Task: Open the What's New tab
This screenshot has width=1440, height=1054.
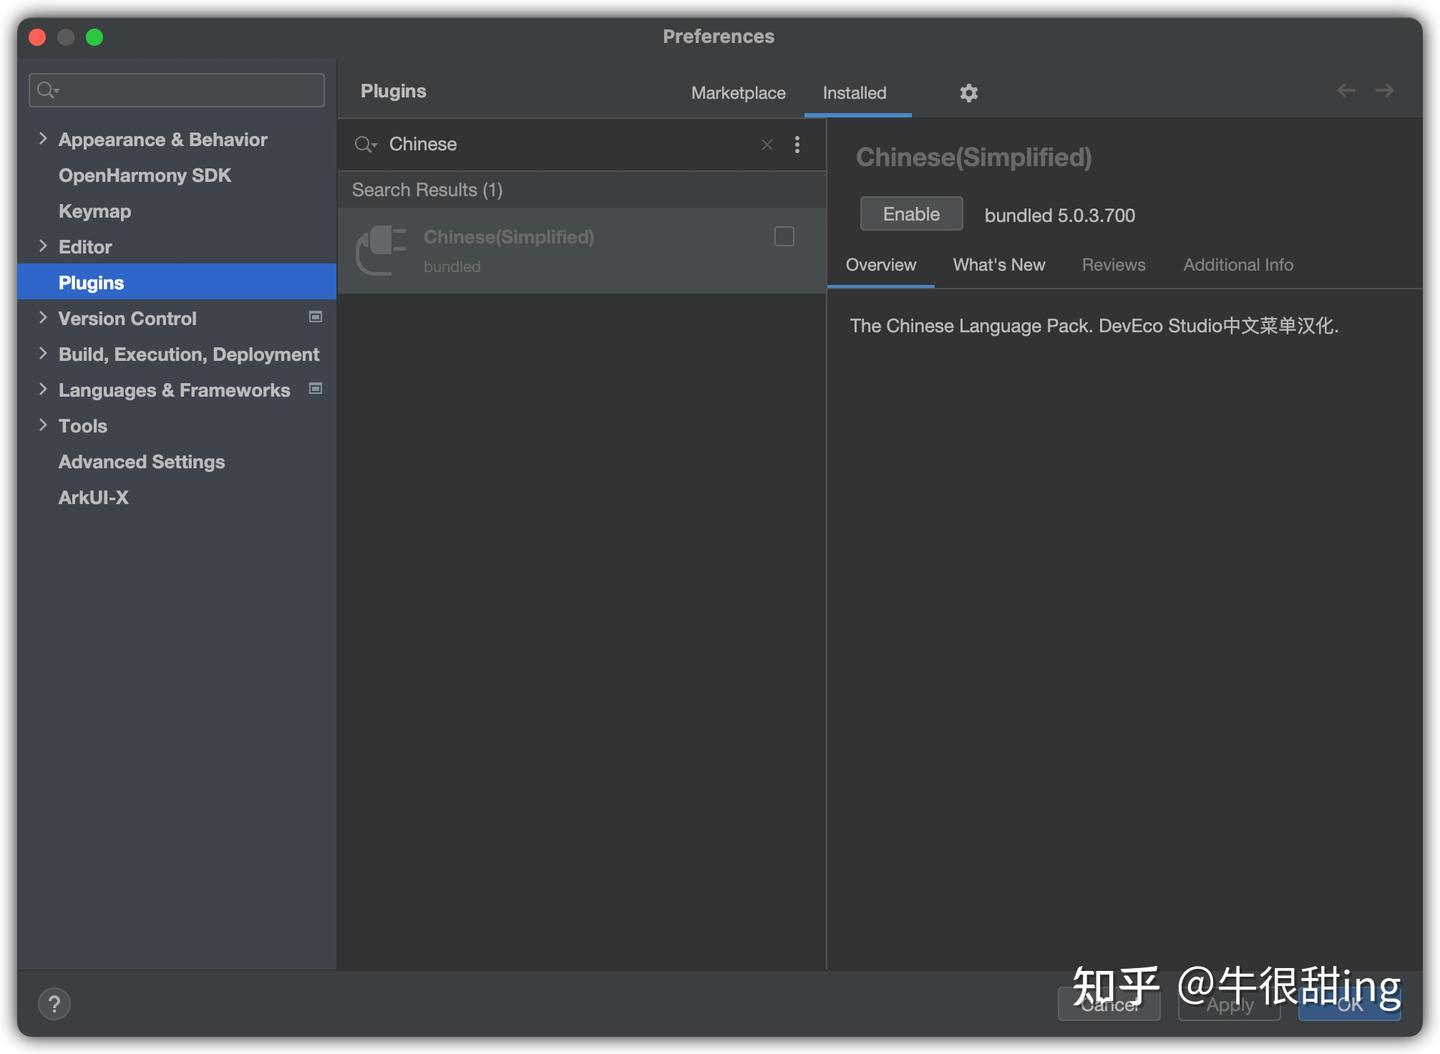Action: pyautogui.click(x=998, y=265)
